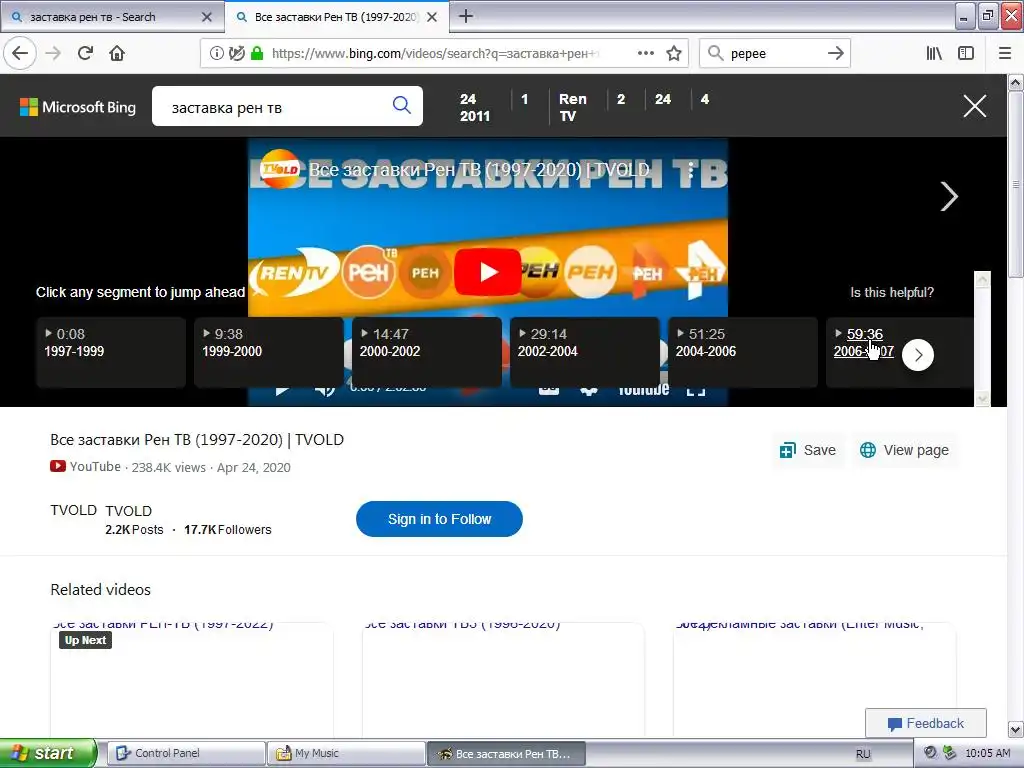Screen dimensions: 1024x768
Task: Play the video with the red YouTube button
Action: coord(487,272)
